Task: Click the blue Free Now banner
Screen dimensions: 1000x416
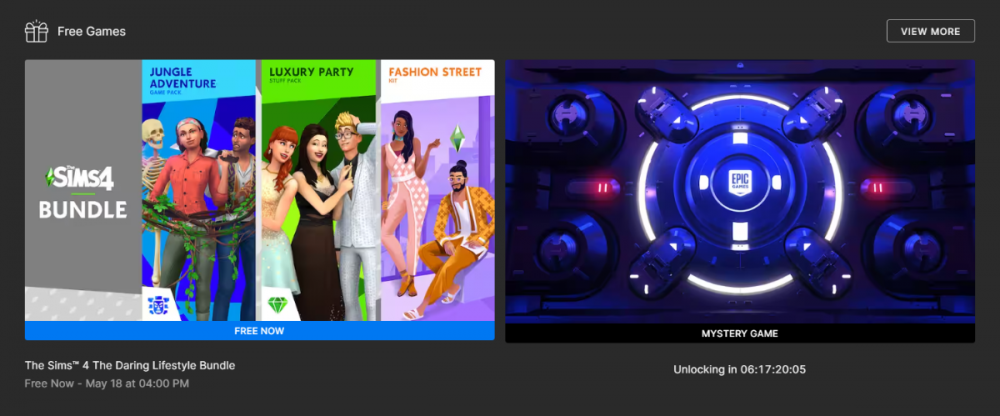Action: [x=260, y=331]
